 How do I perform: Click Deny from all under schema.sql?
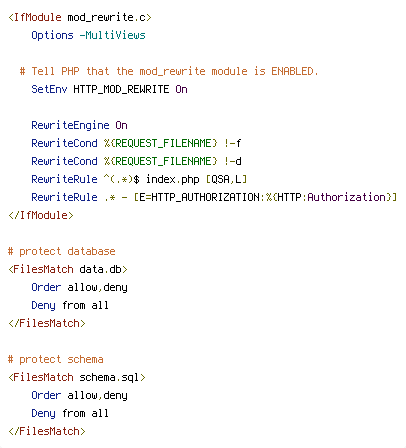tap(70, 413)
